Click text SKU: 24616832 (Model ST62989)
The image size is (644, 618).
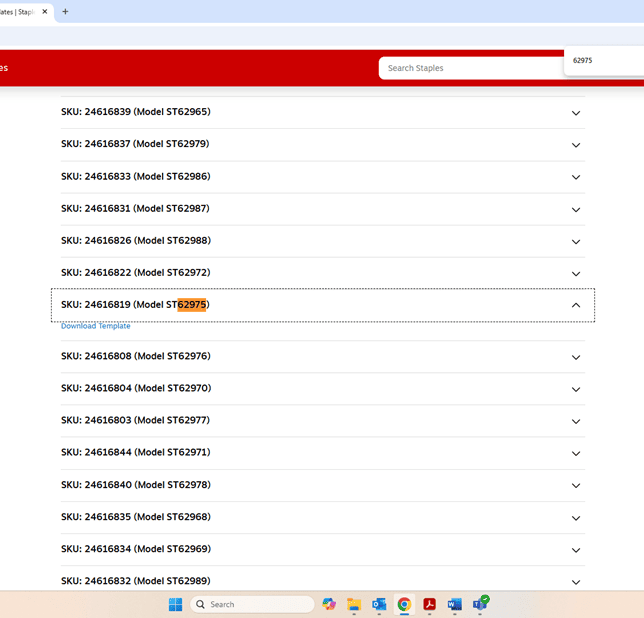(136, 581)
